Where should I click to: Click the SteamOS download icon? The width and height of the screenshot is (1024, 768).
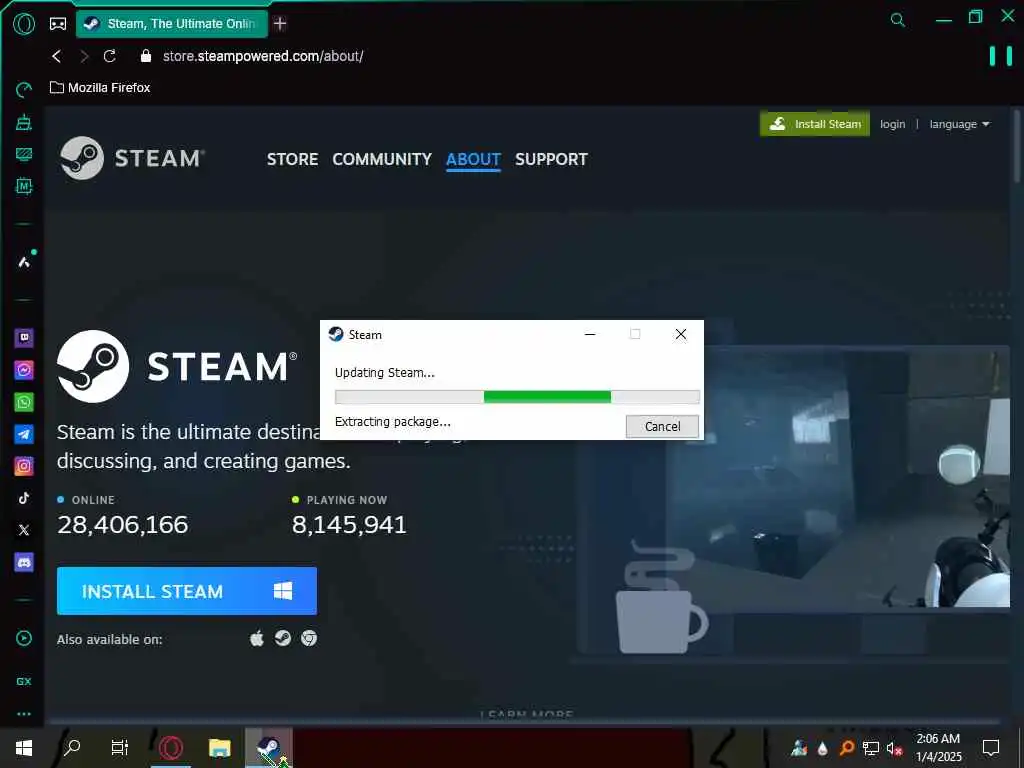point(283,638)
